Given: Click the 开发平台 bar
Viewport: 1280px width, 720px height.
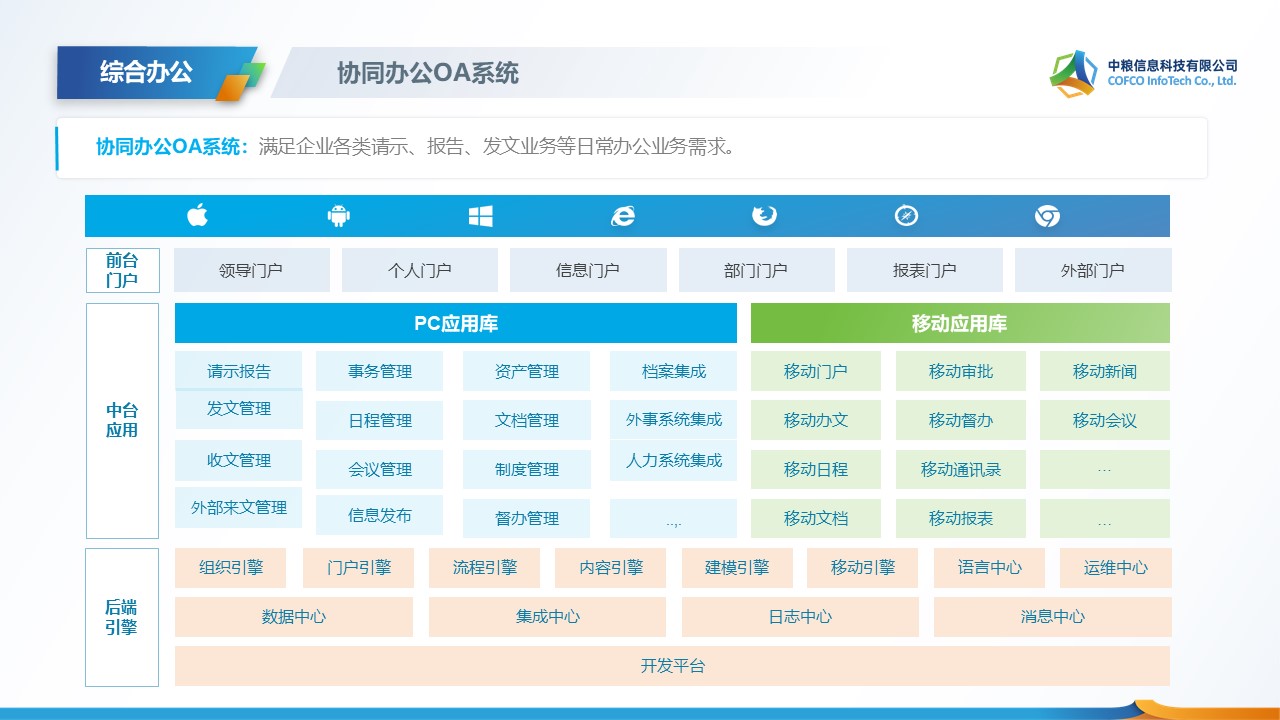Looking at the screenshot, I should 672,666.
